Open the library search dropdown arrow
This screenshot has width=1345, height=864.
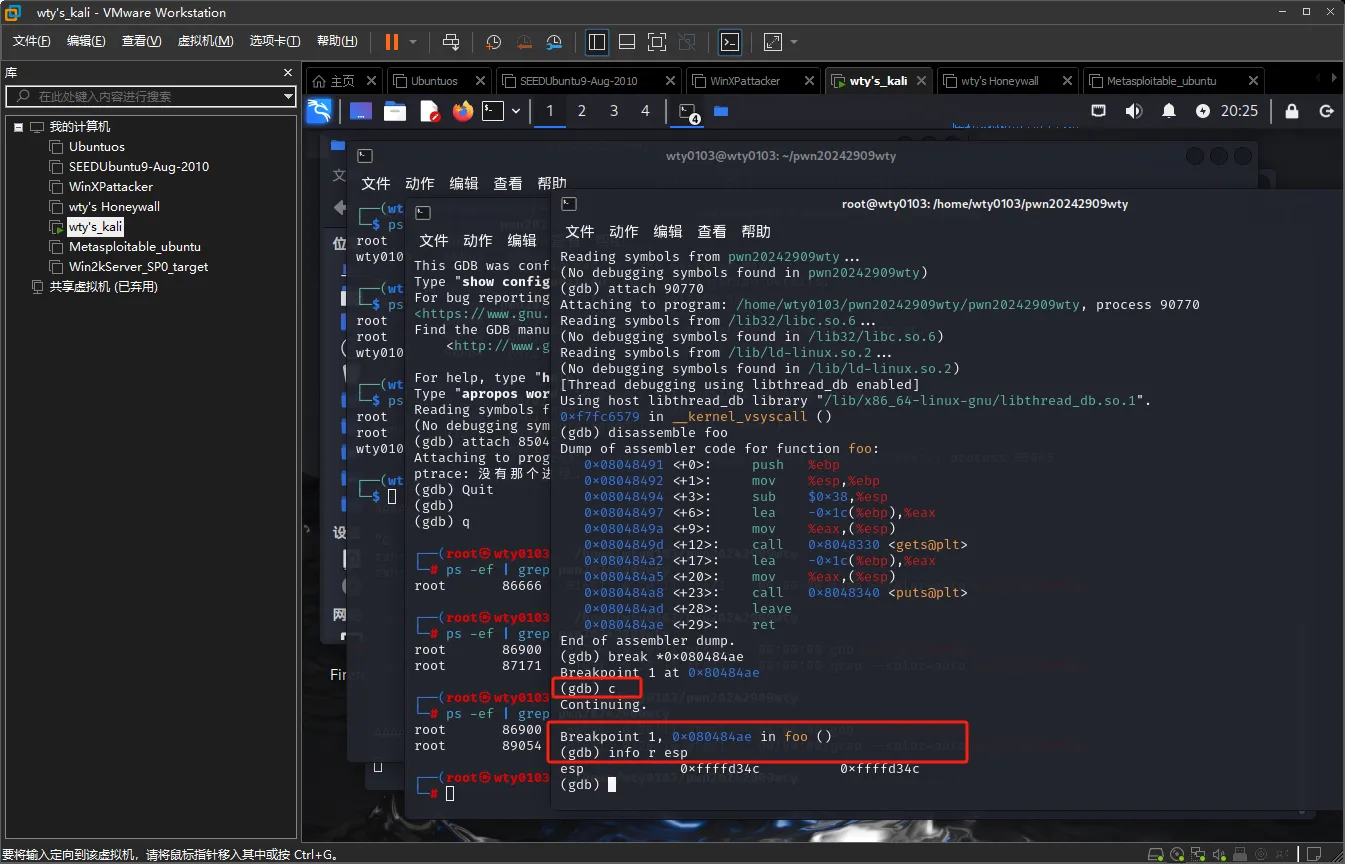tap(288, 96)
